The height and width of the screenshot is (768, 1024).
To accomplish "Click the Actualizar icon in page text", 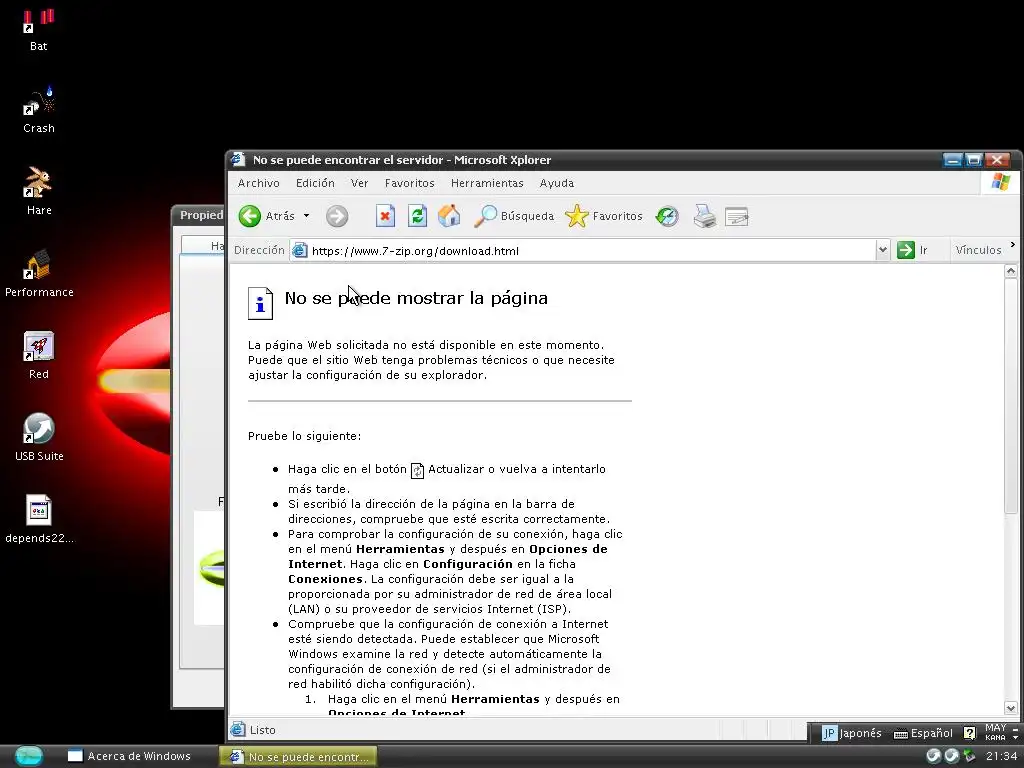I will pyautogui.click(x=417, y=470).
